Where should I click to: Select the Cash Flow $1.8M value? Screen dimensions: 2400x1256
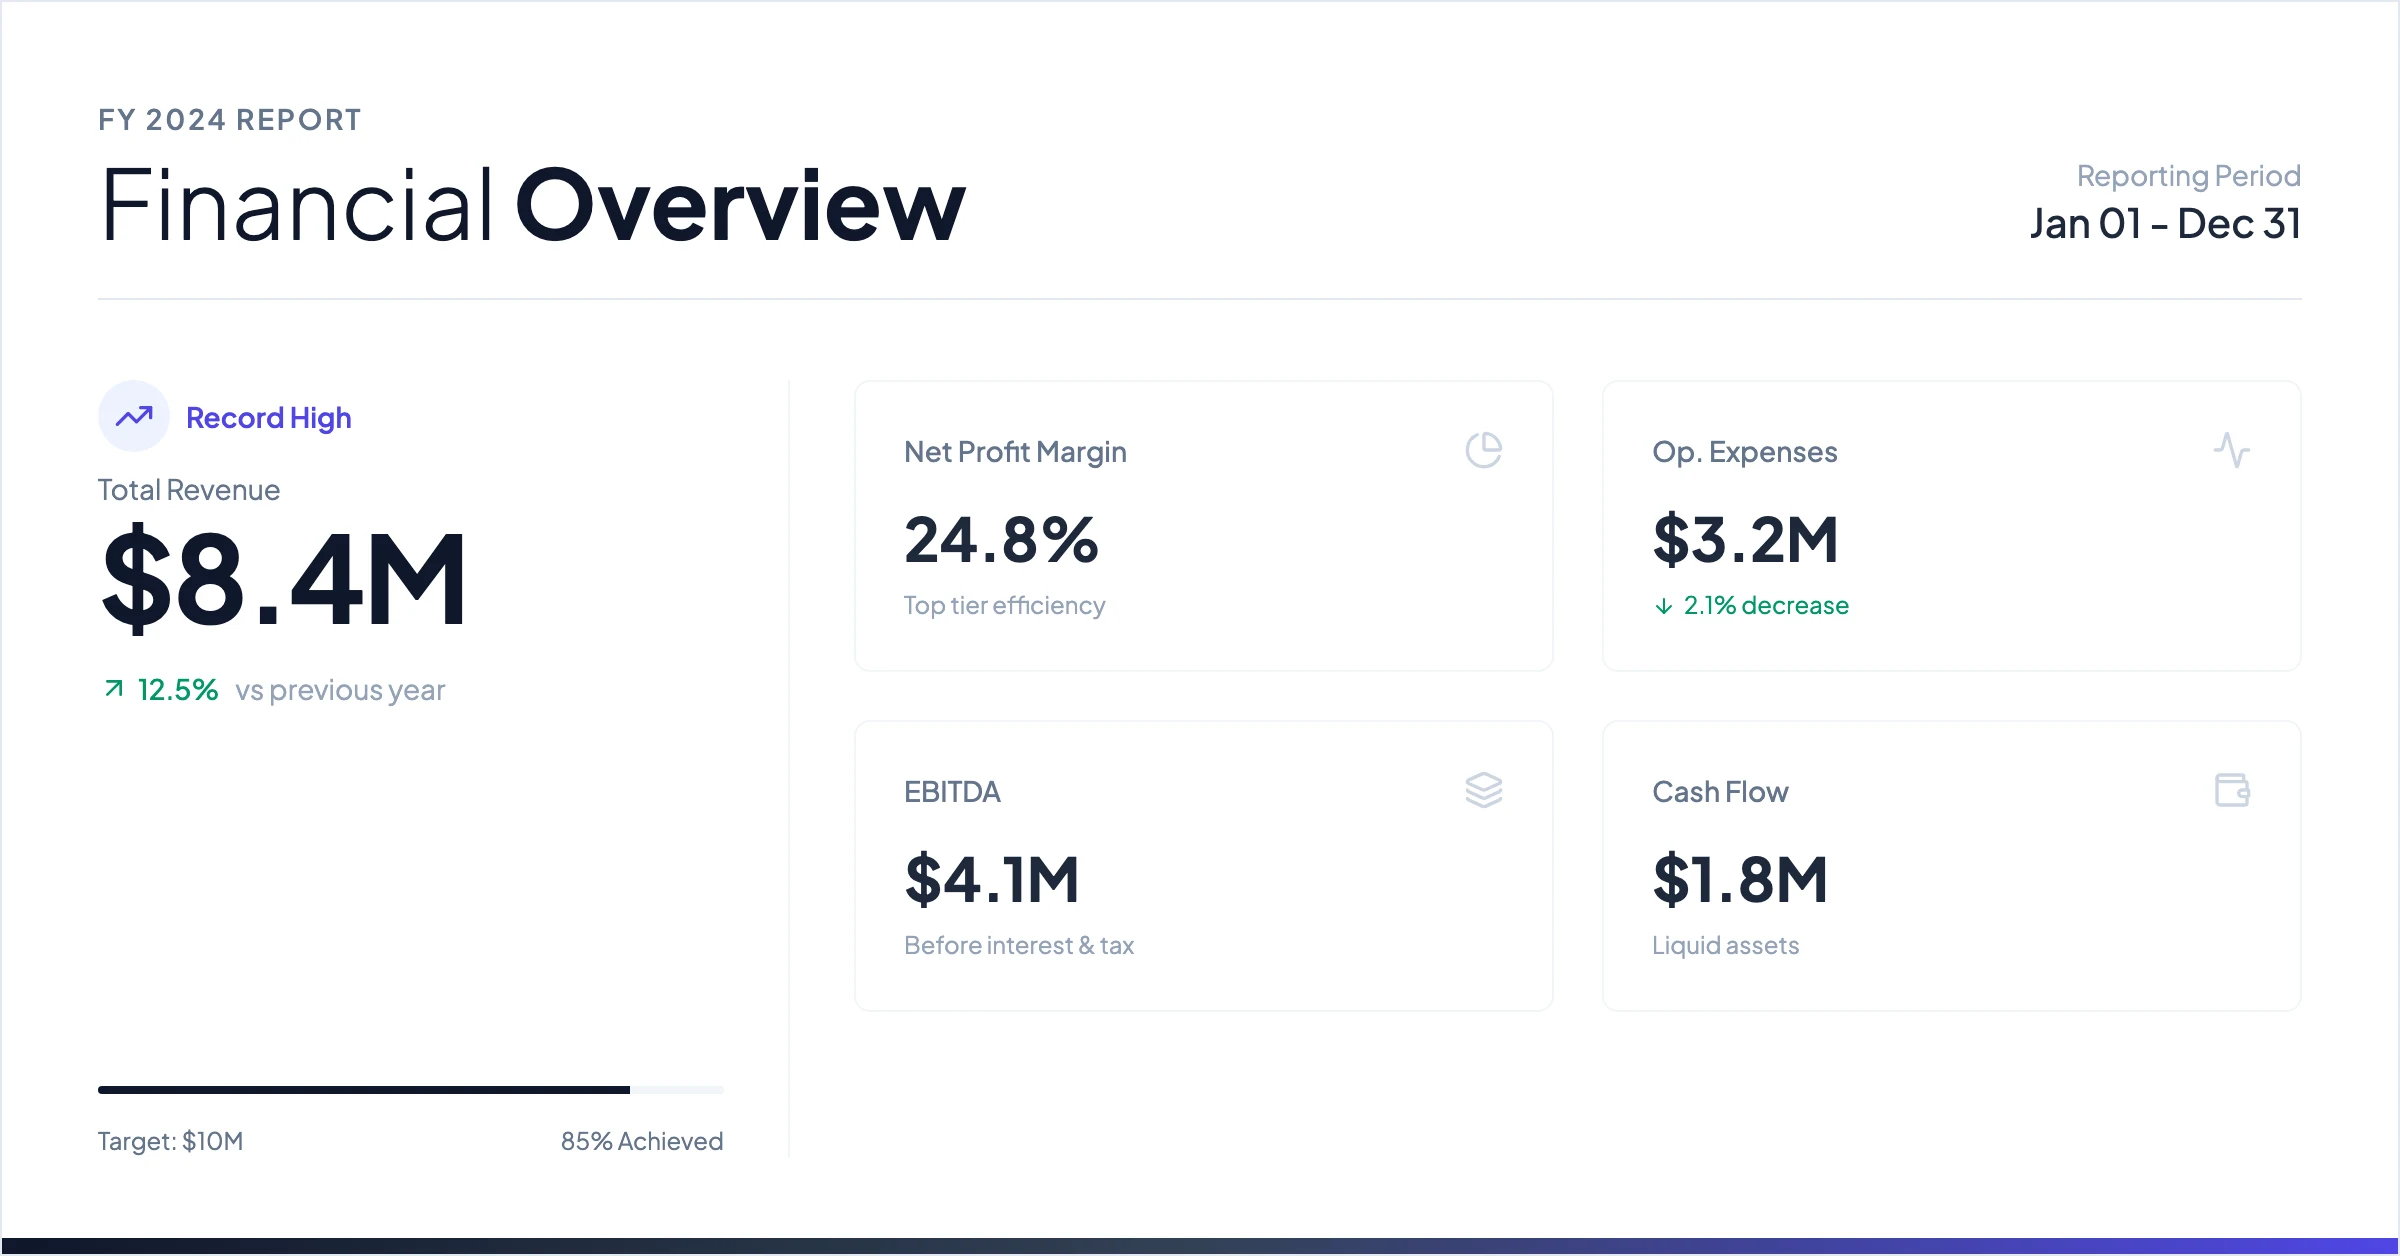pos(1740,880)
